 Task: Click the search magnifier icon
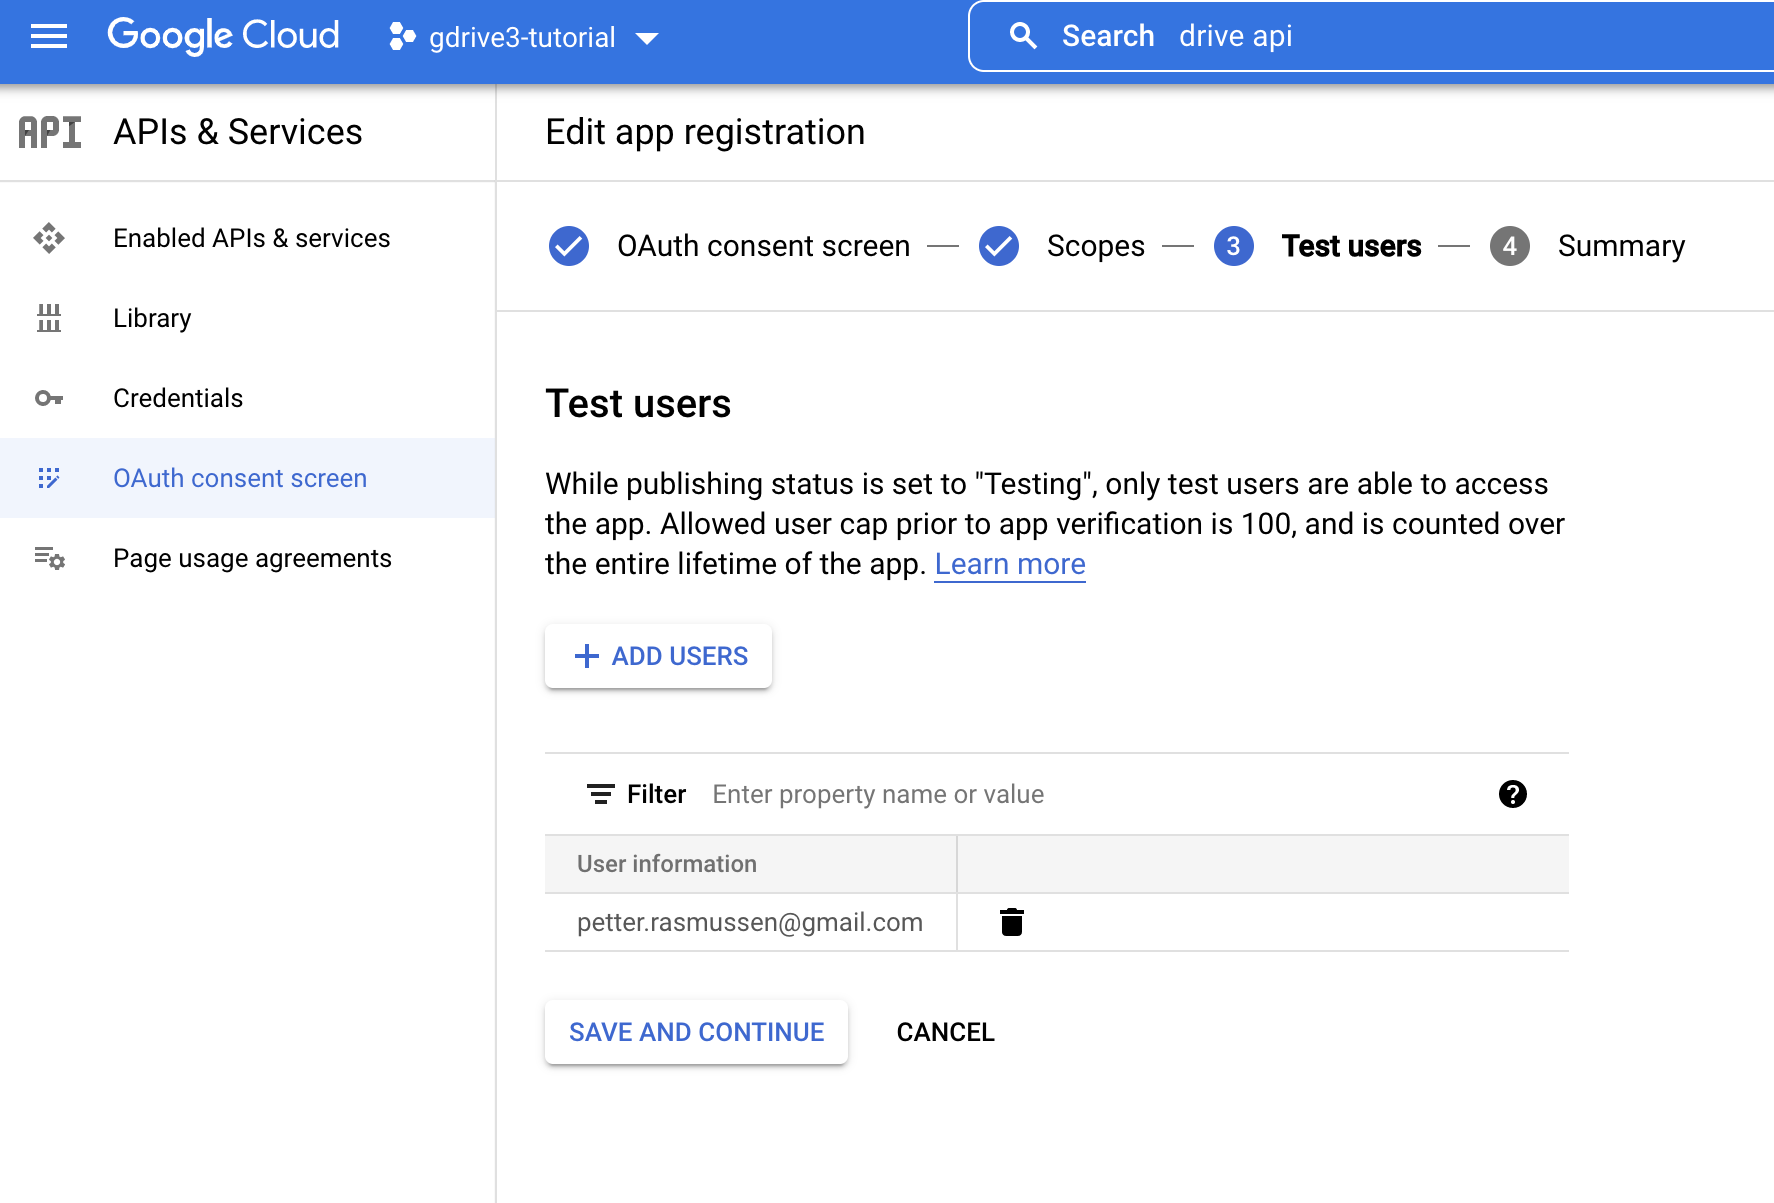pyautogui.click(x=1023, y=36)
